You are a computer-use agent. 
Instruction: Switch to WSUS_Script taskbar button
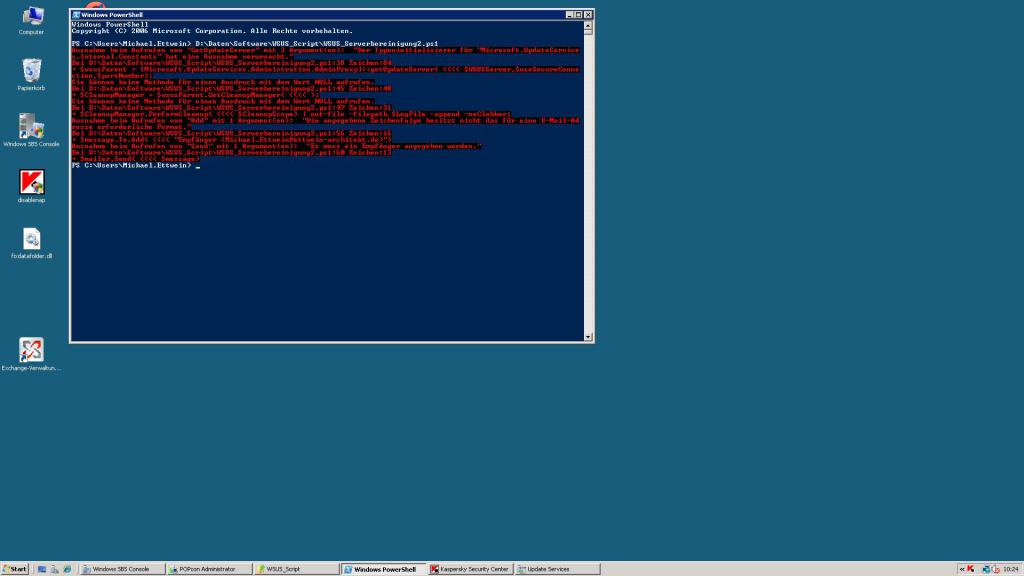pos(296,569)
